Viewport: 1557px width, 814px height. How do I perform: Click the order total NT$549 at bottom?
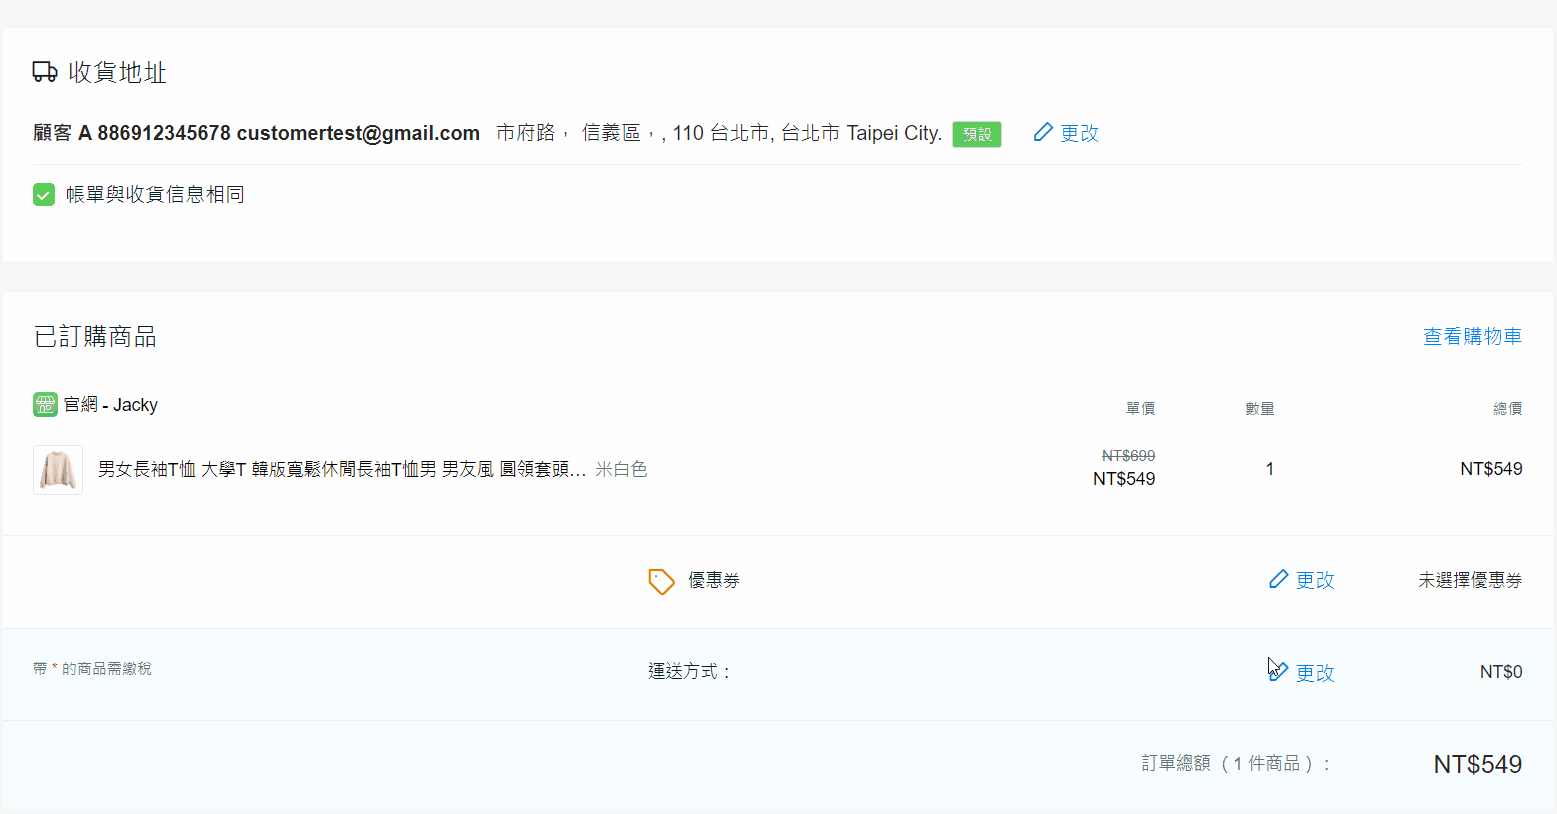coord(1478,764)
